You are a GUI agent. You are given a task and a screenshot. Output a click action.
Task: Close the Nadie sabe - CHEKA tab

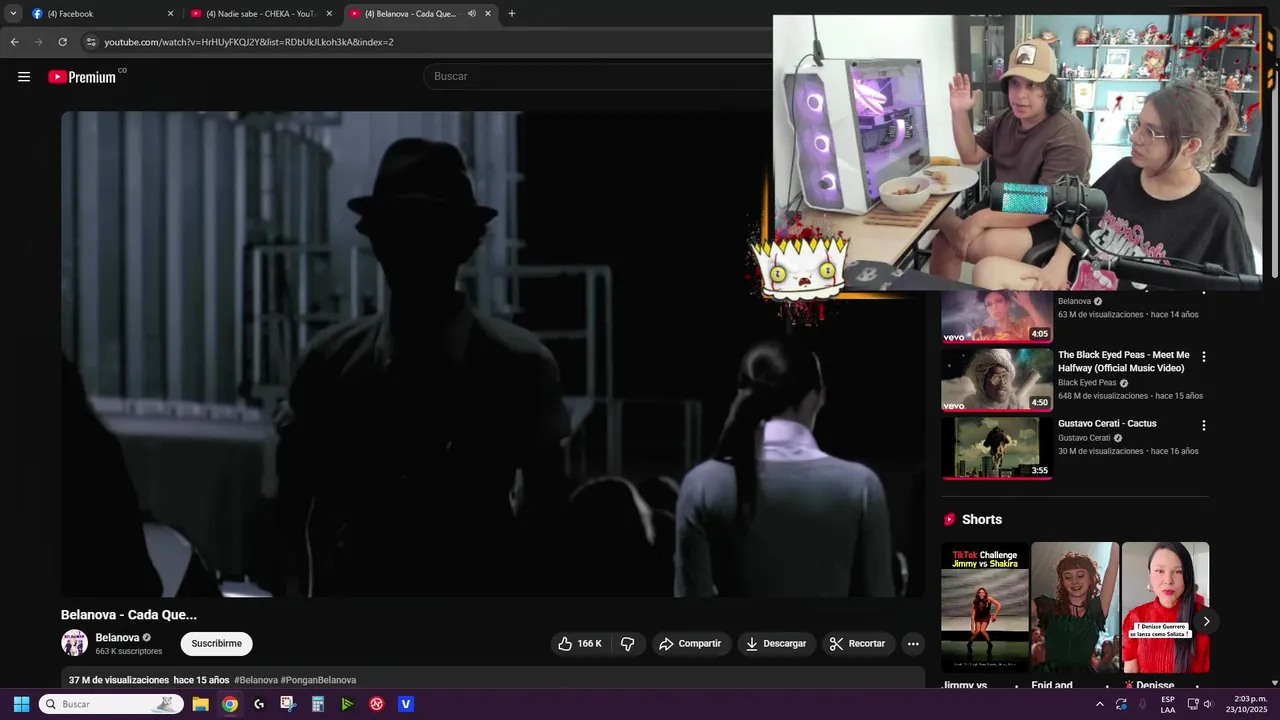click(x=329, y=14)
